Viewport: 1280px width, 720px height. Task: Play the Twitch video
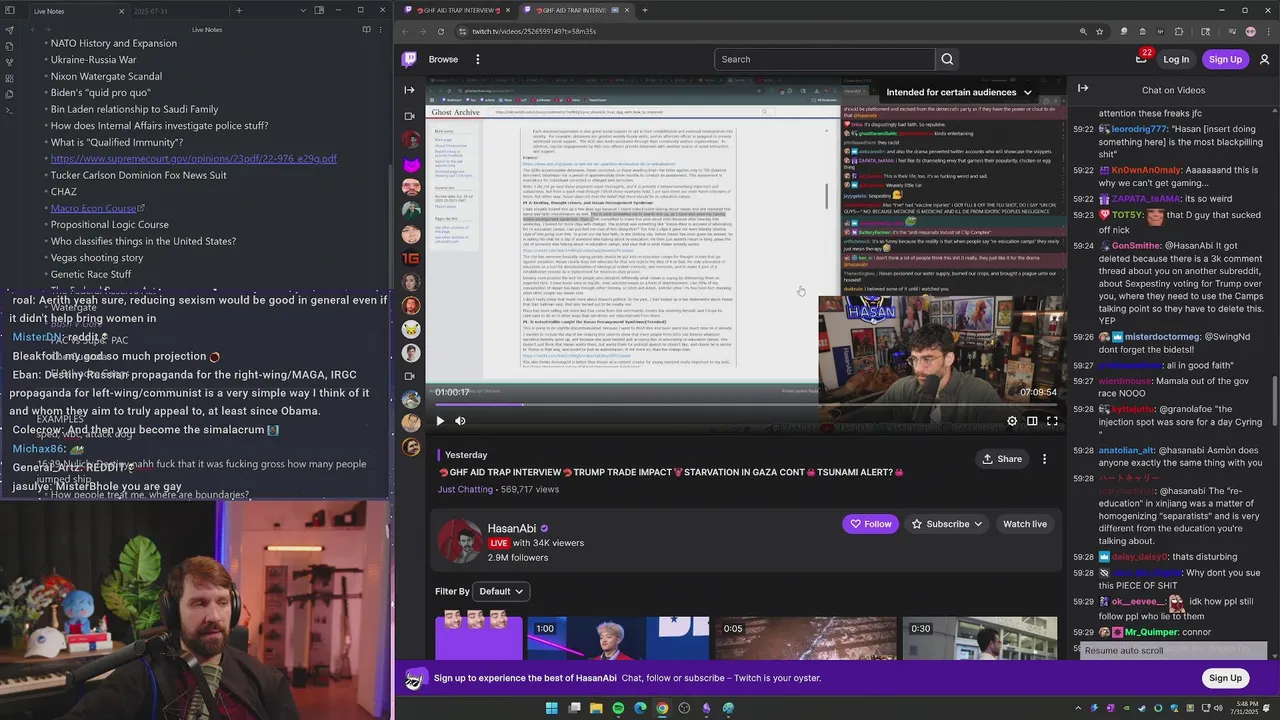point(440,421)
